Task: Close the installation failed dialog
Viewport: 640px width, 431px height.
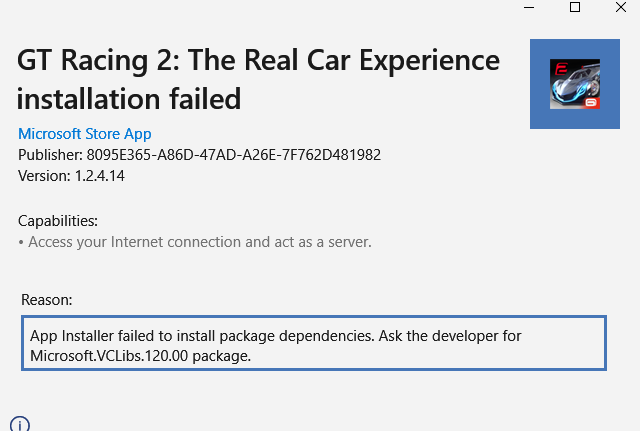Action: coord(621,7)
